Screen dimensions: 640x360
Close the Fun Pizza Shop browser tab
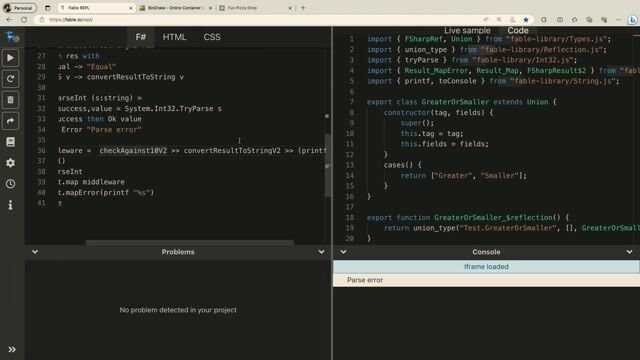290,8
